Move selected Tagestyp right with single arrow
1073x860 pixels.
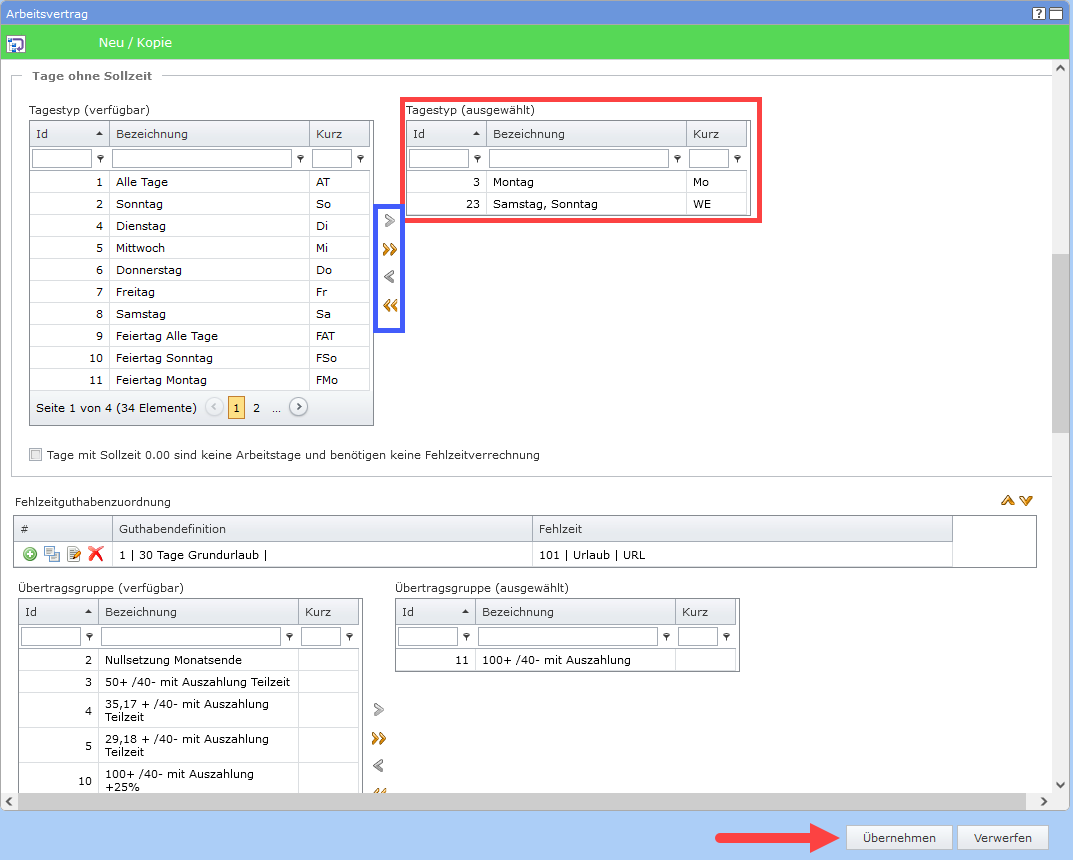pyautogui.click(x=390, y=221)
